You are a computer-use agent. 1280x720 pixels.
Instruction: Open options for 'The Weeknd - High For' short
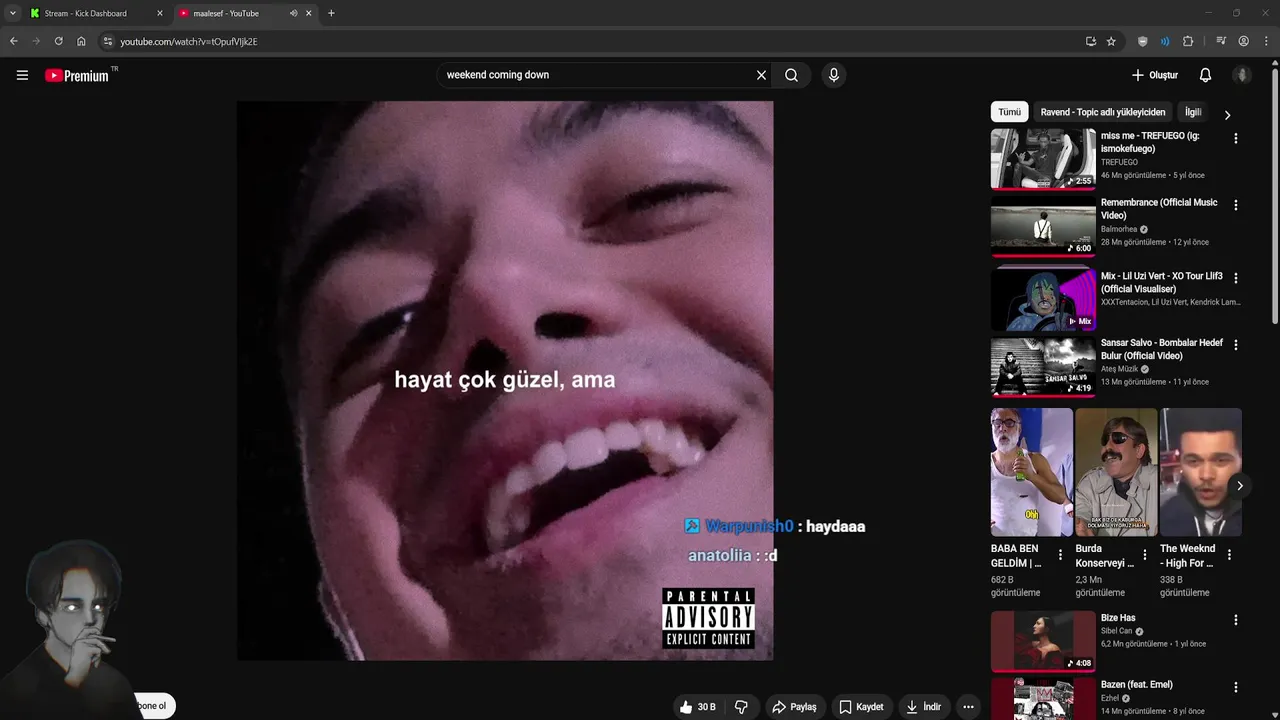click(x=1229, y=555)
